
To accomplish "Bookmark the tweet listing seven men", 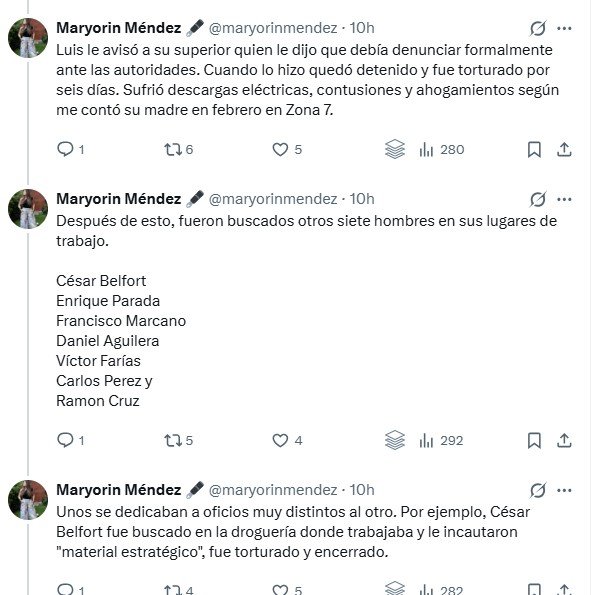I will pos(534,440).
